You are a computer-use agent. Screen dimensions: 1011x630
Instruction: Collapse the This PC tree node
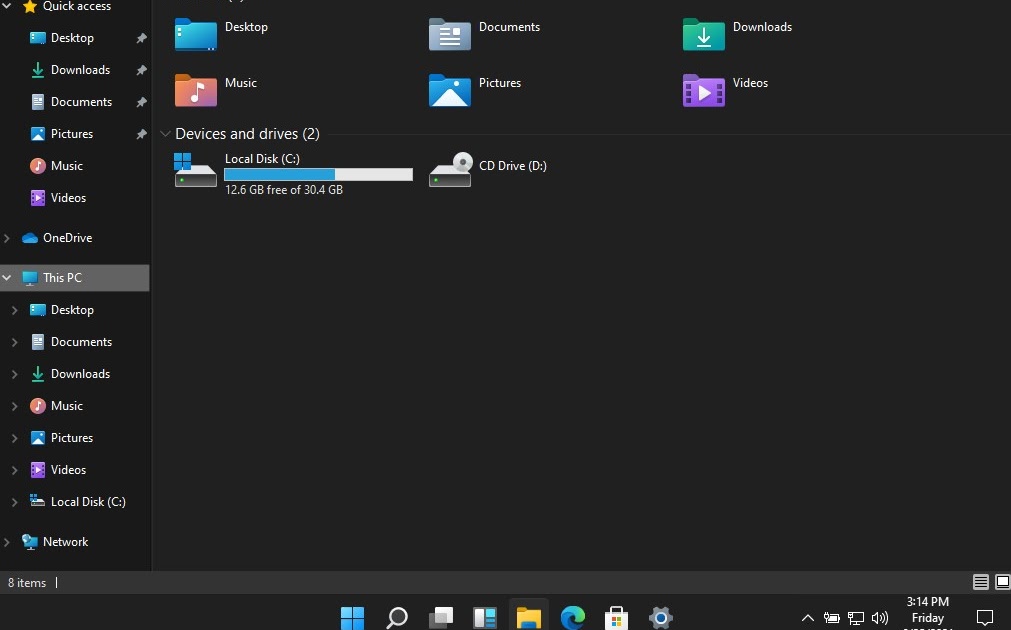pos(7,278)
